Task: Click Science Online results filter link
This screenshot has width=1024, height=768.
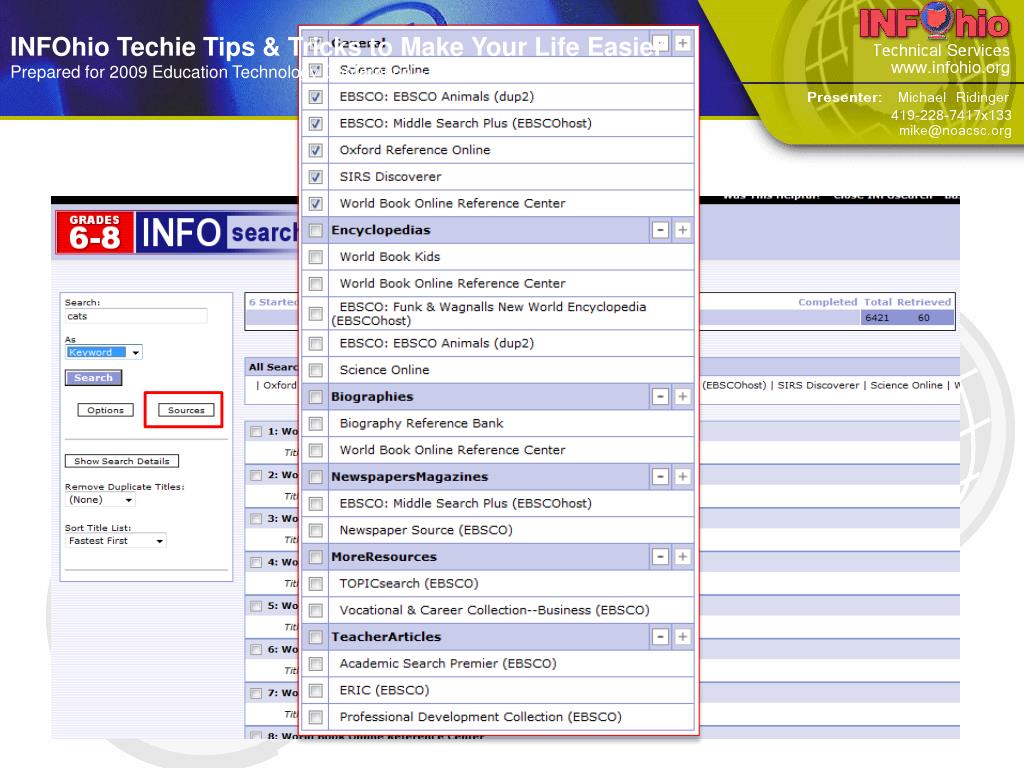Action: tap(906, 385)
